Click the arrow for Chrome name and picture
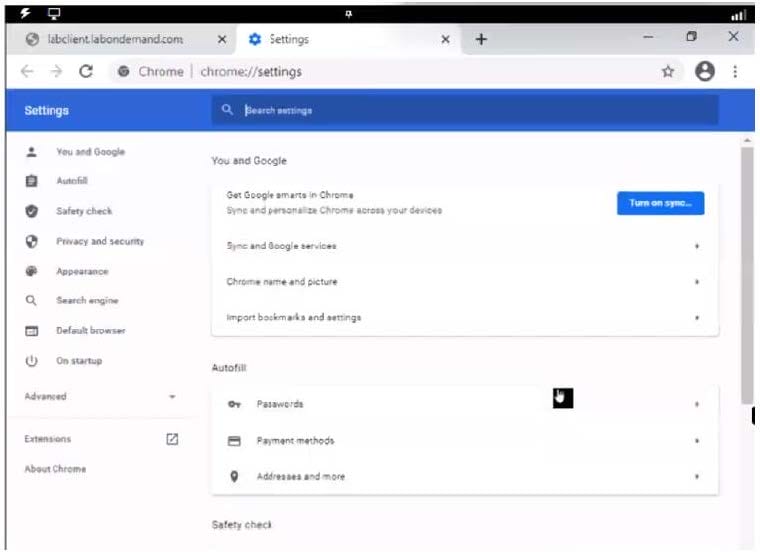760x552 pixels. tap(697, 282)
